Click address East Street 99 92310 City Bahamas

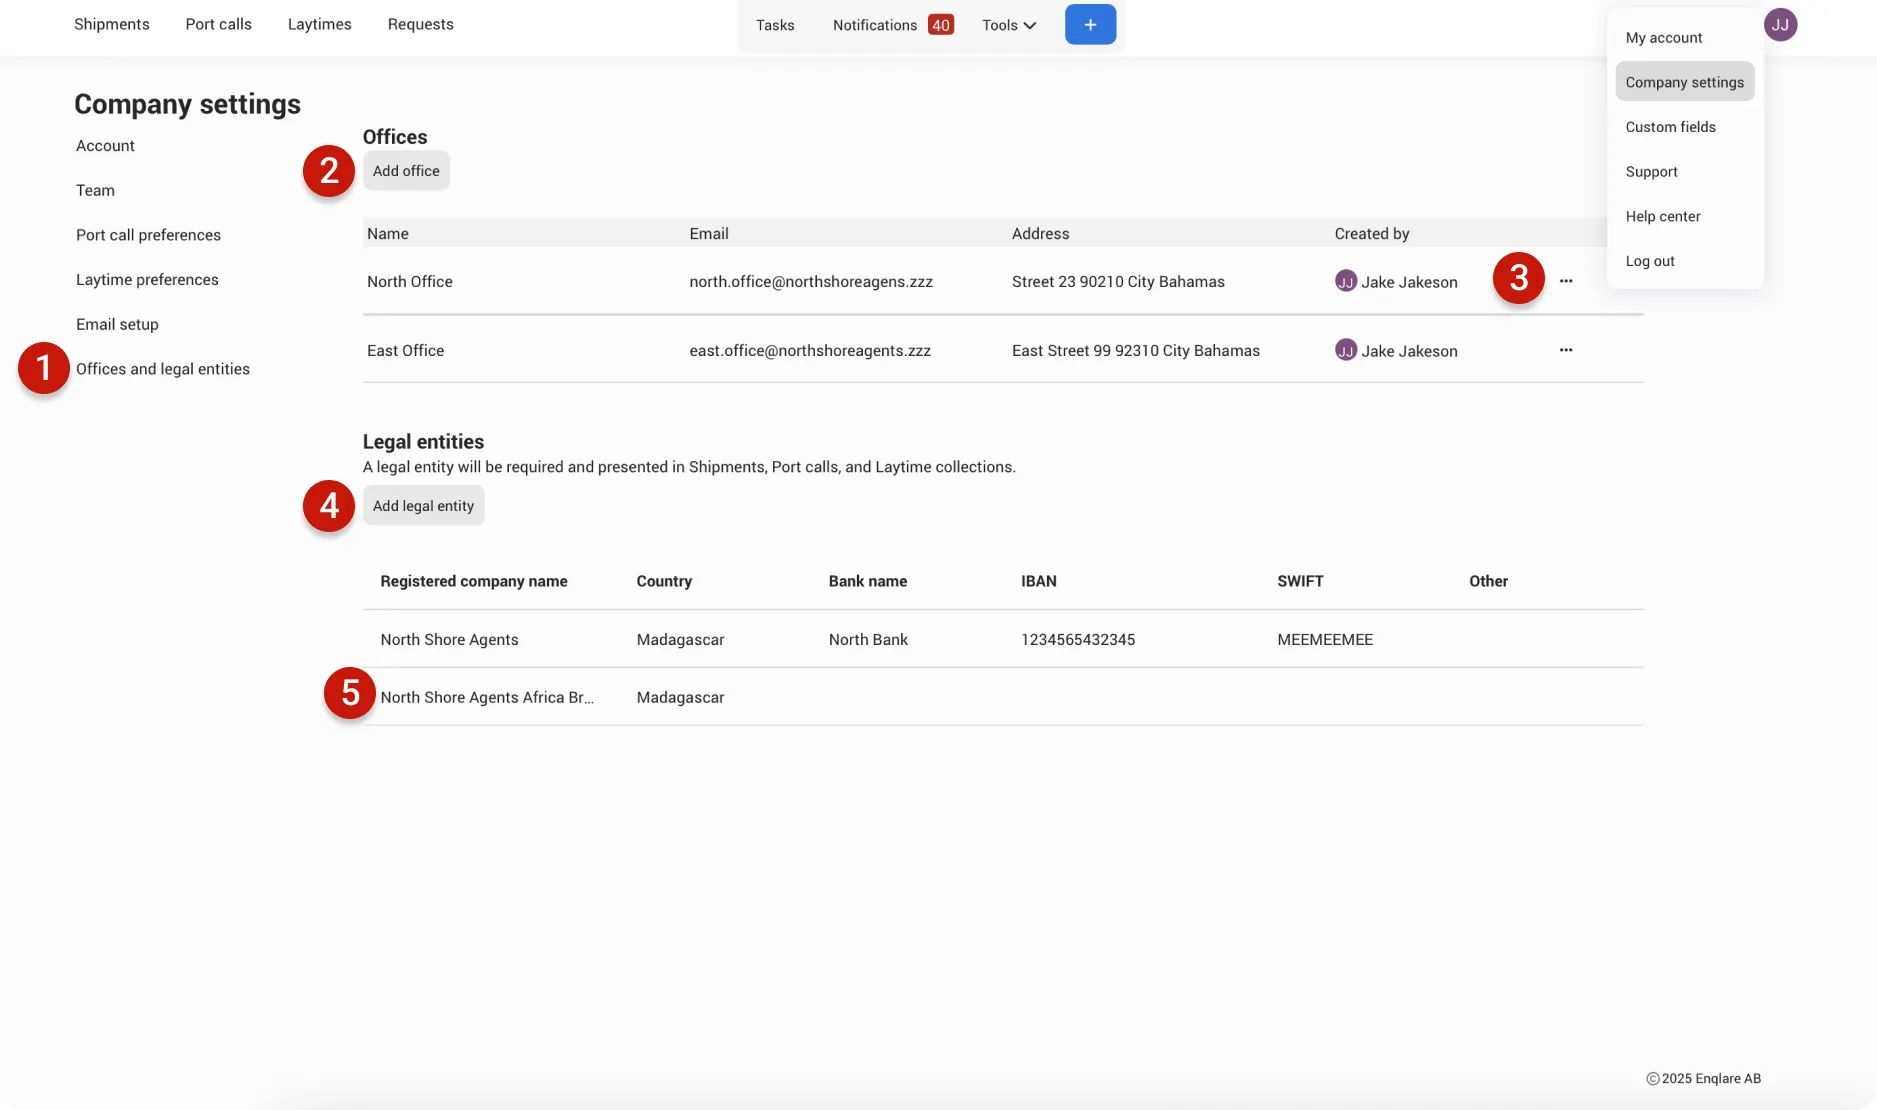click(x=1136, y=351)
